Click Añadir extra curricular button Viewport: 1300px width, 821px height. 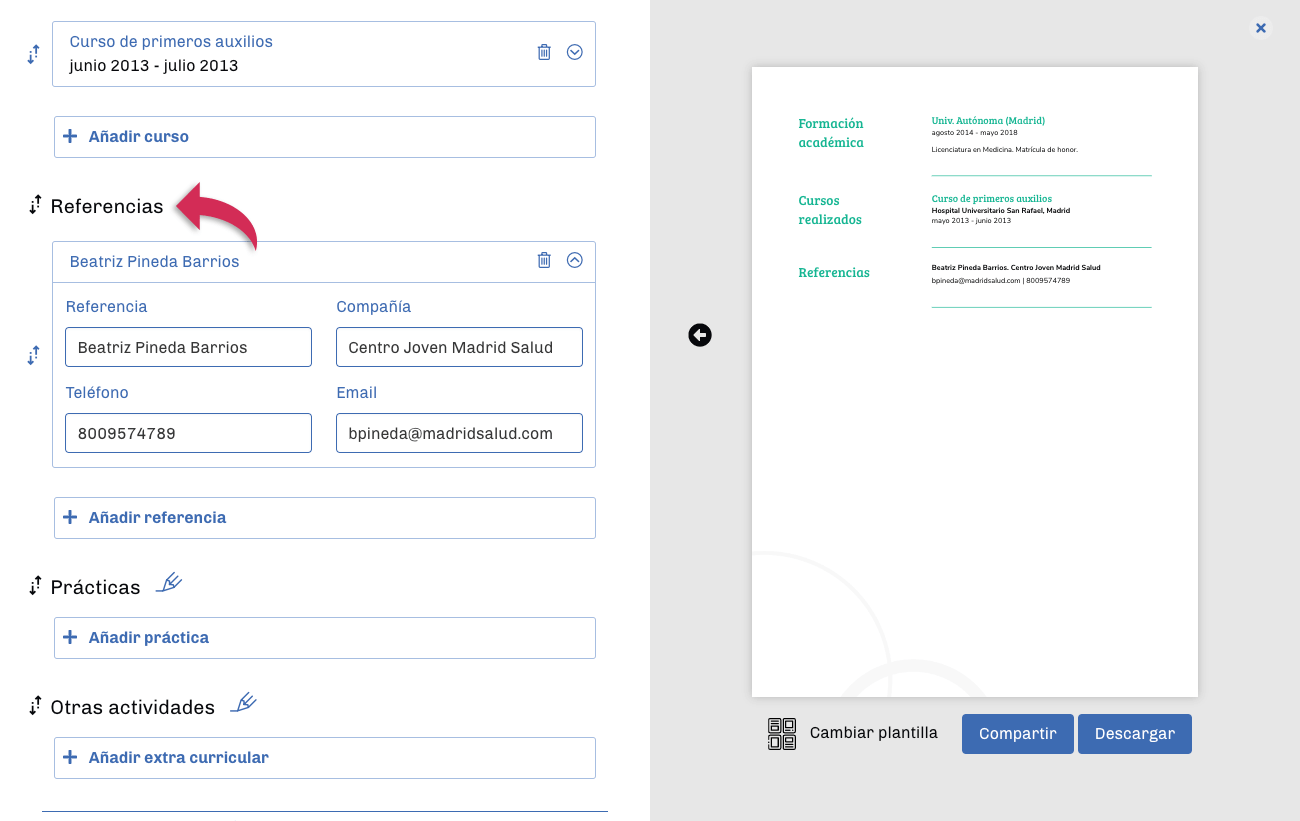tap(325, 758)
